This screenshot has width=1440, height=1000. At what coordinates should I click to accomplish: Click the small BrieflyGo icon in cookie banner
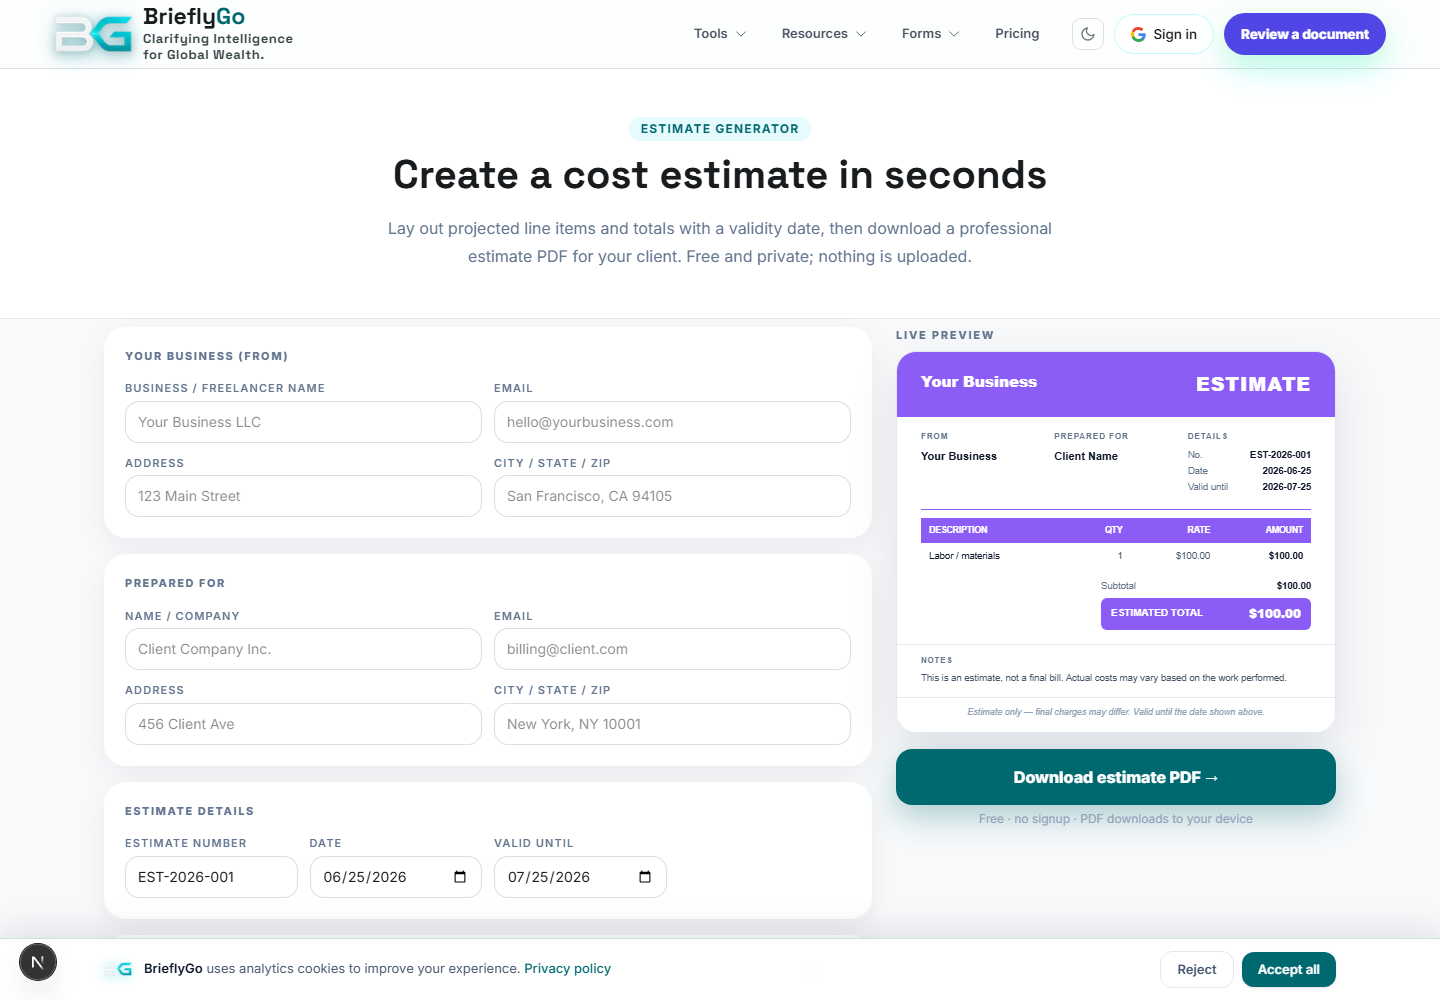[118, 969]
